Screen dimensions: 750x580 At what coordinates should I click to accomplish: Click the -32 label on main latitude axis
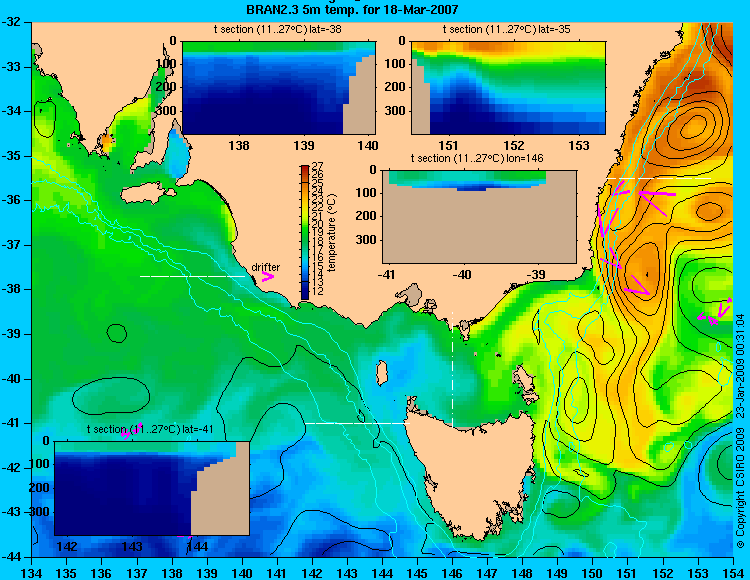(11, 22)
